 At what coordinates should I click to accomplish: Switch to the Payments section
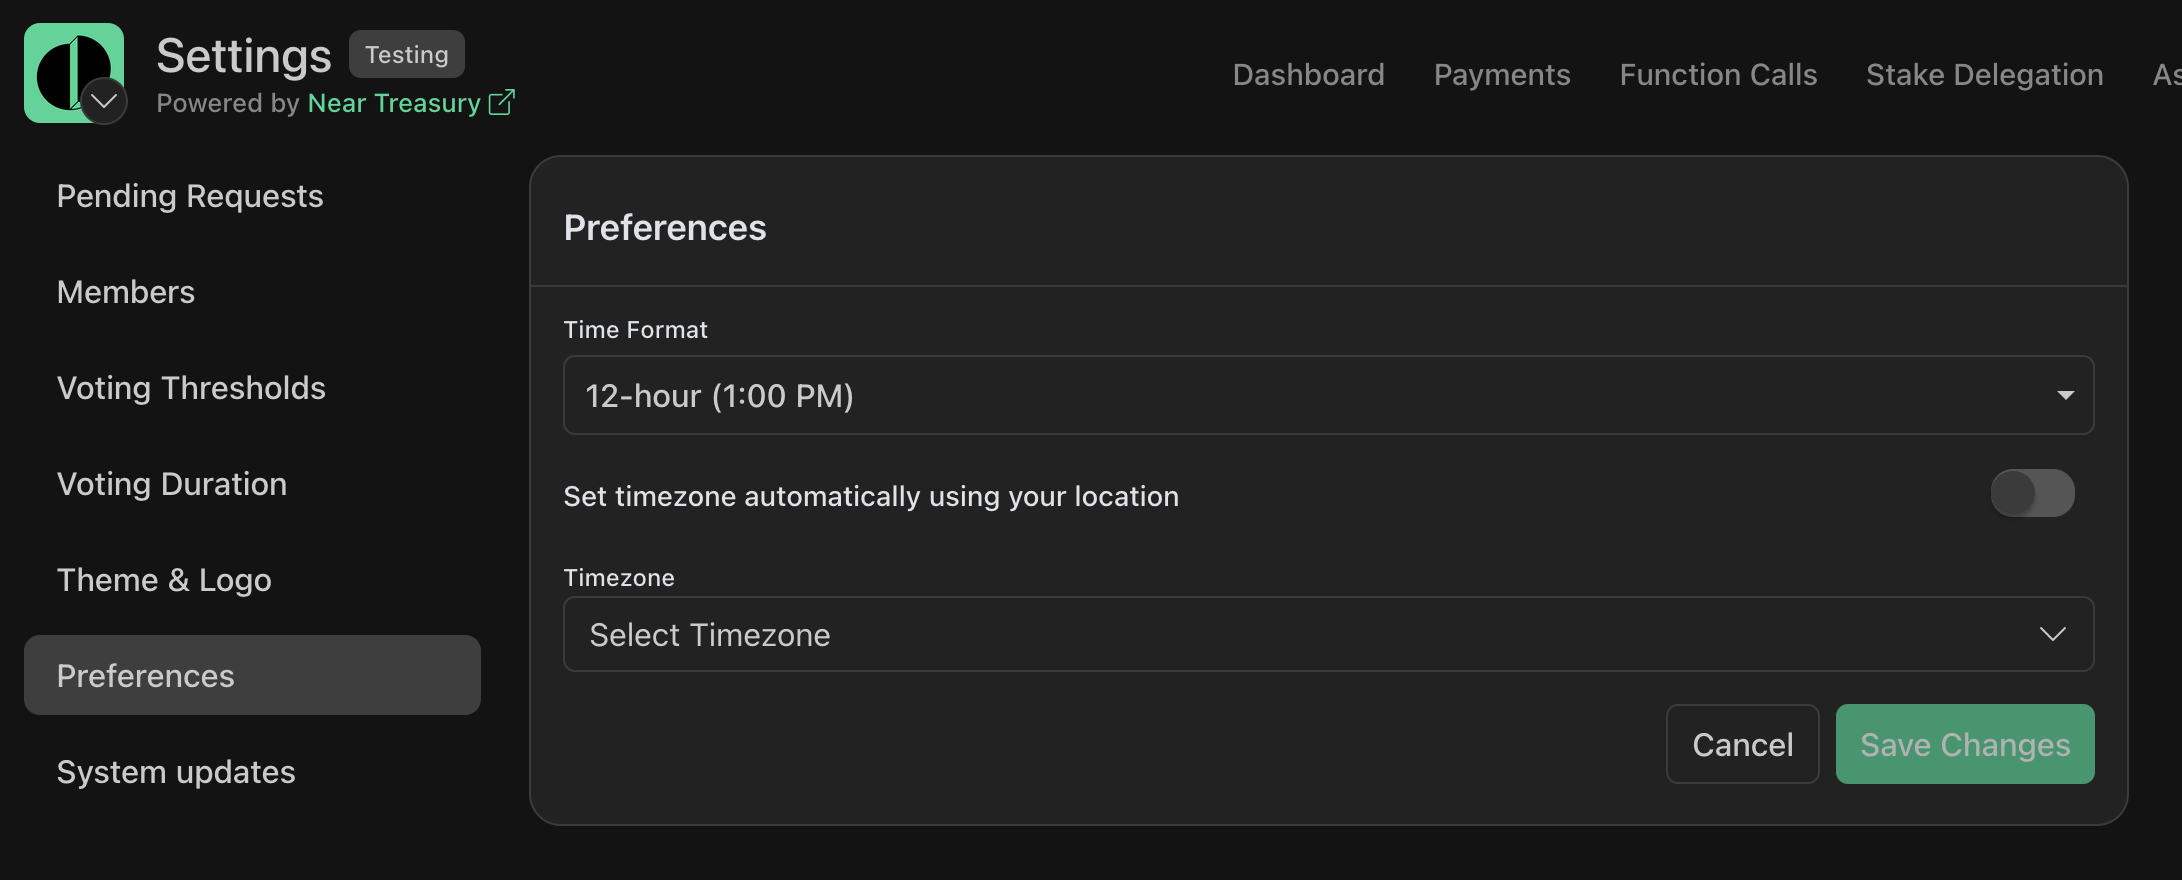[1501, 74]
